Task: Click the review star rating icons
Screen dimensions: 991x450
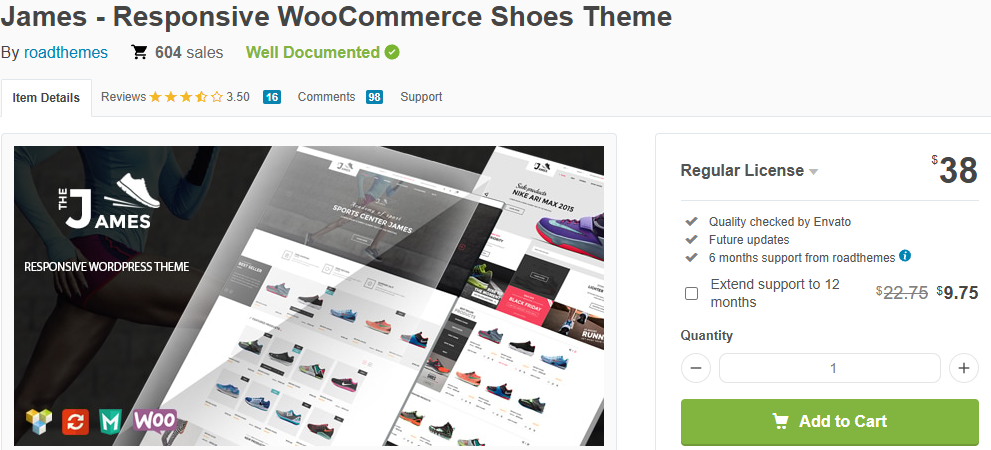Action: click(186, 97)
